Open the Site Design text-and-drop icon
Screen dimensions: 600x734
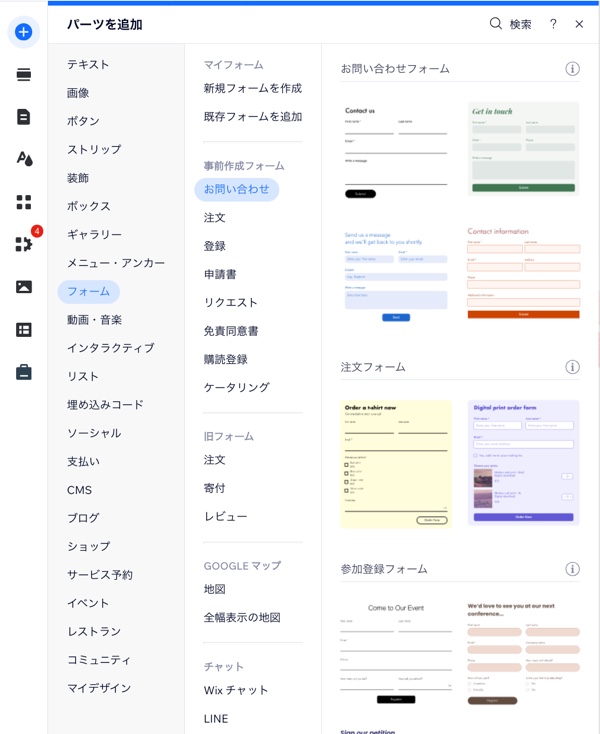point(24,159)
